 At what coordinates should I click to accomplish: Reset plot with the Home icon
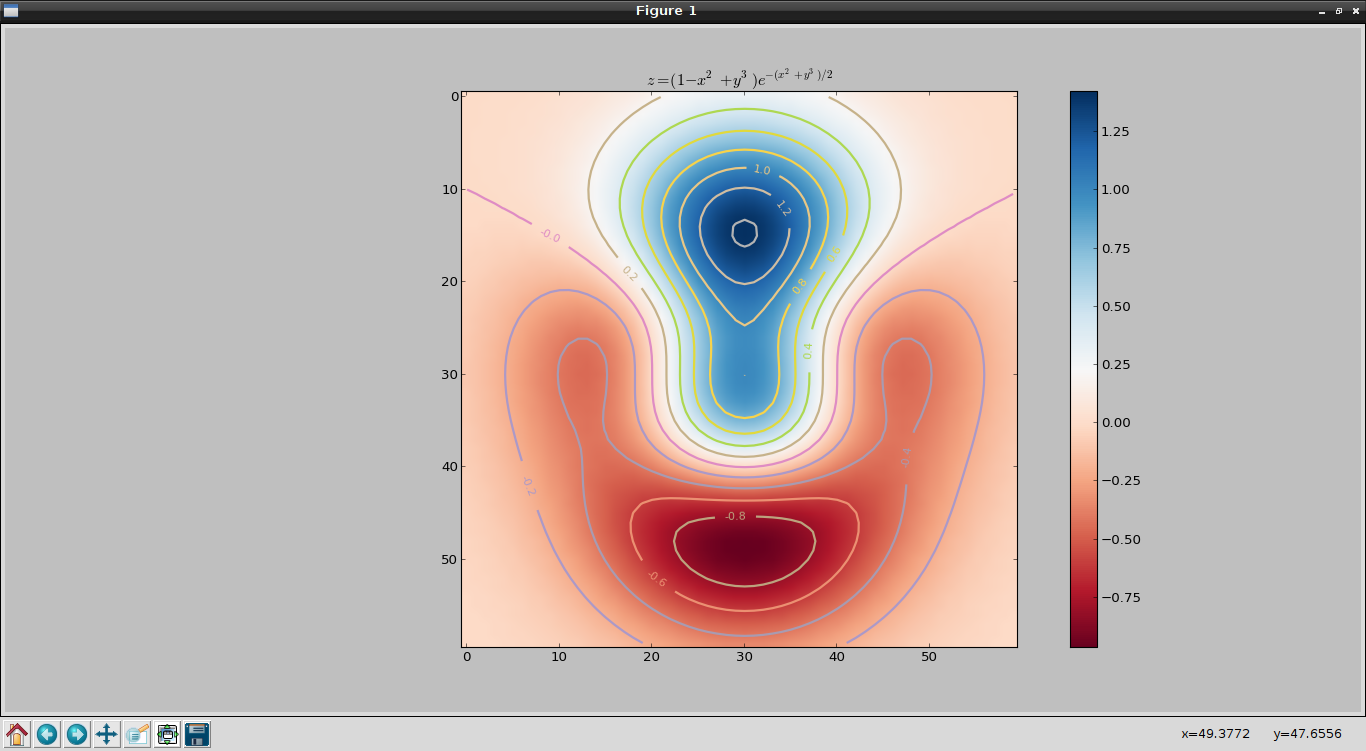[17, 734]
